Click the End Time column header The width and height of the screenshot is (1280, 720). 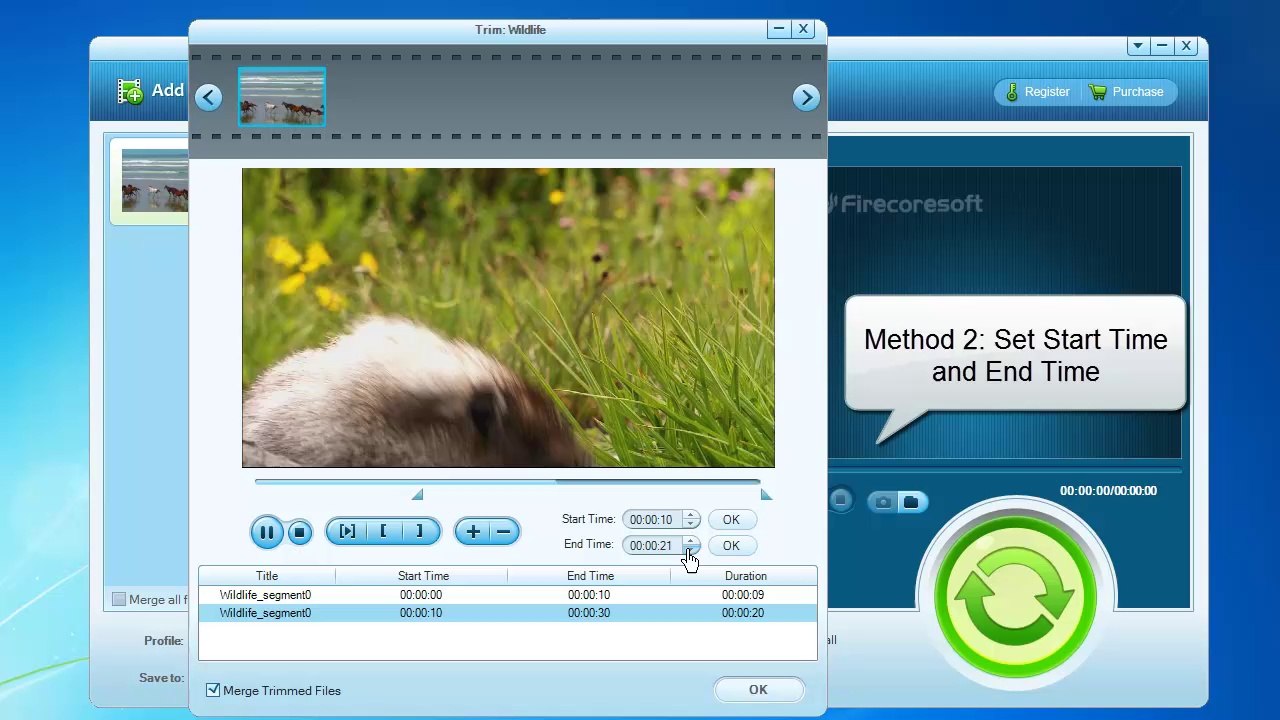(590, 576)
